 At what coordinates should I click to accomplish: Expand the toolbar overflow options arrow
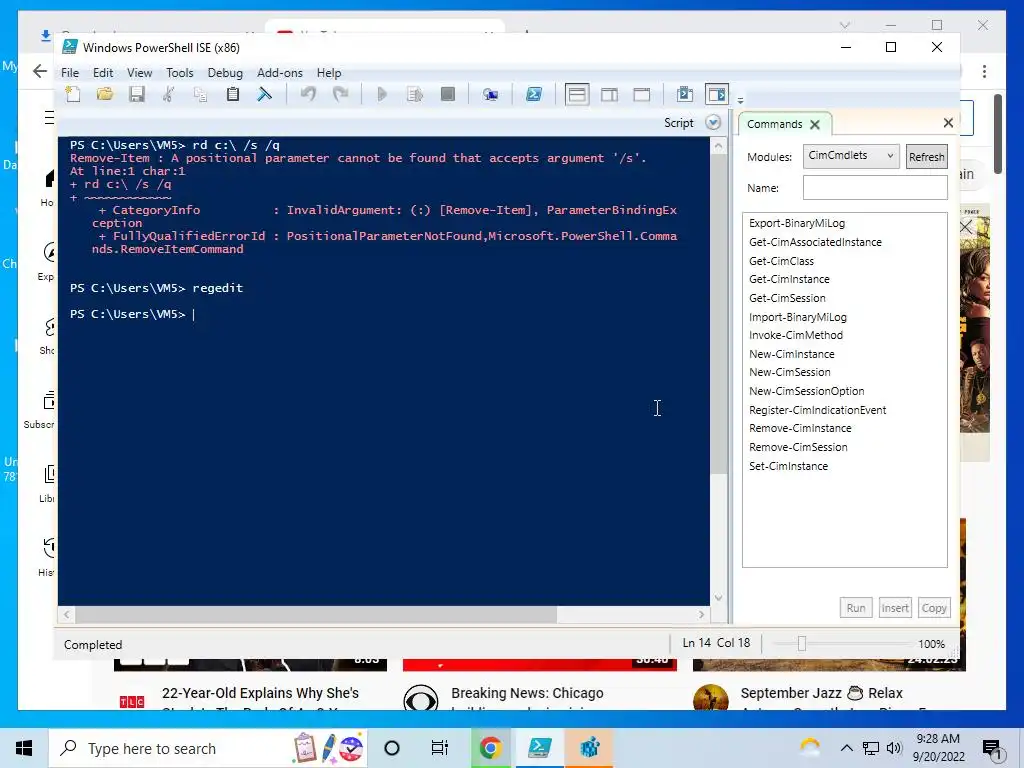[740, 101]
